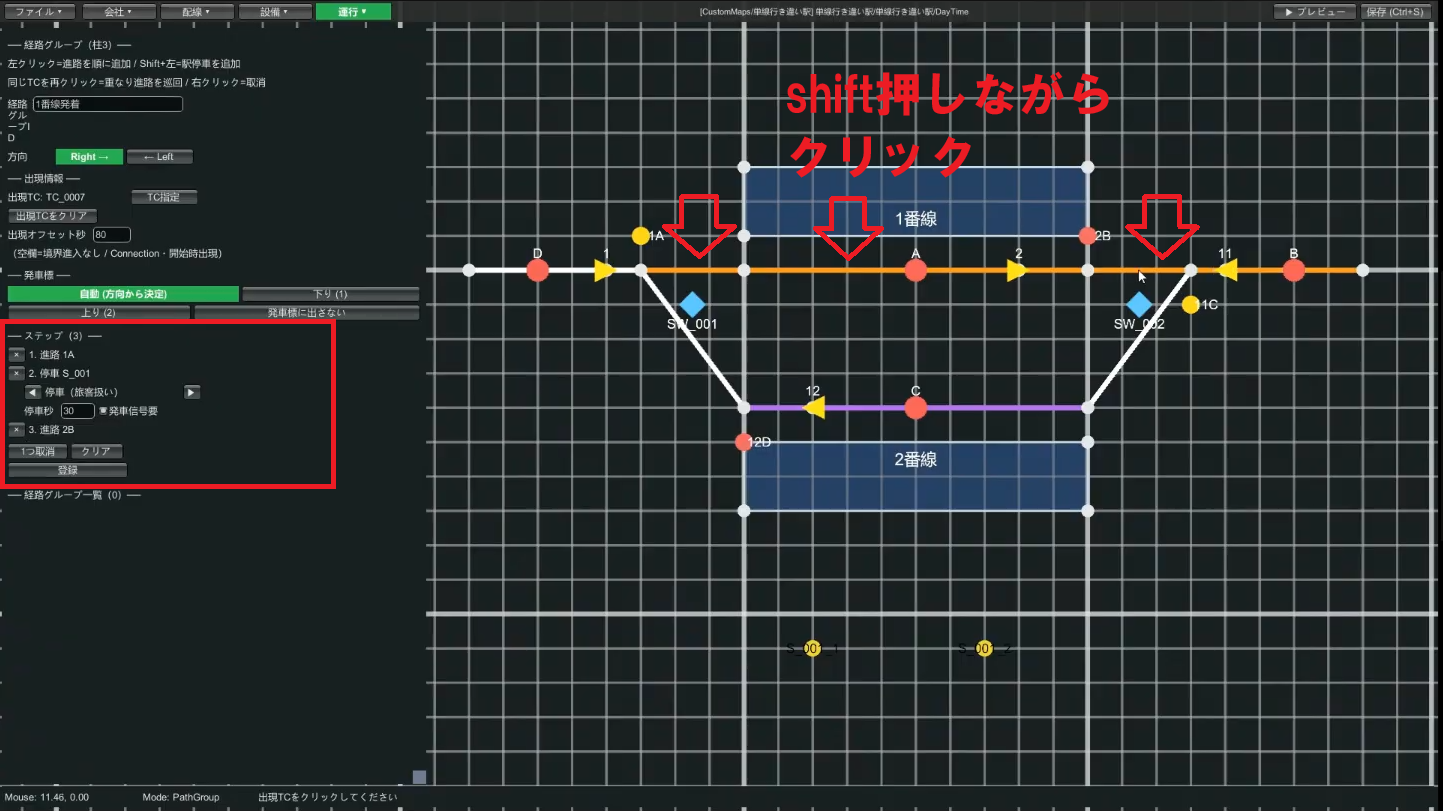This screenshot has width=1443, height=811.
Task: Click the orange track segment between A and signal 2
Action: click(966, 270)
